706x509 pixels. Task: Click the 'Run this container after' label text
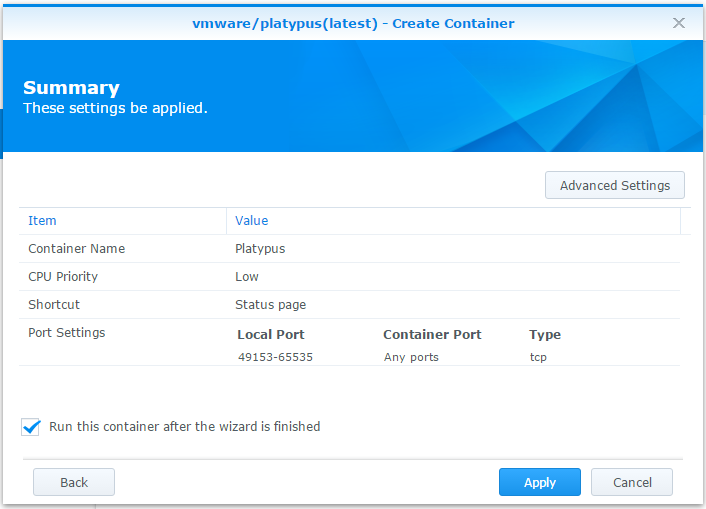(x=184, y=427)
